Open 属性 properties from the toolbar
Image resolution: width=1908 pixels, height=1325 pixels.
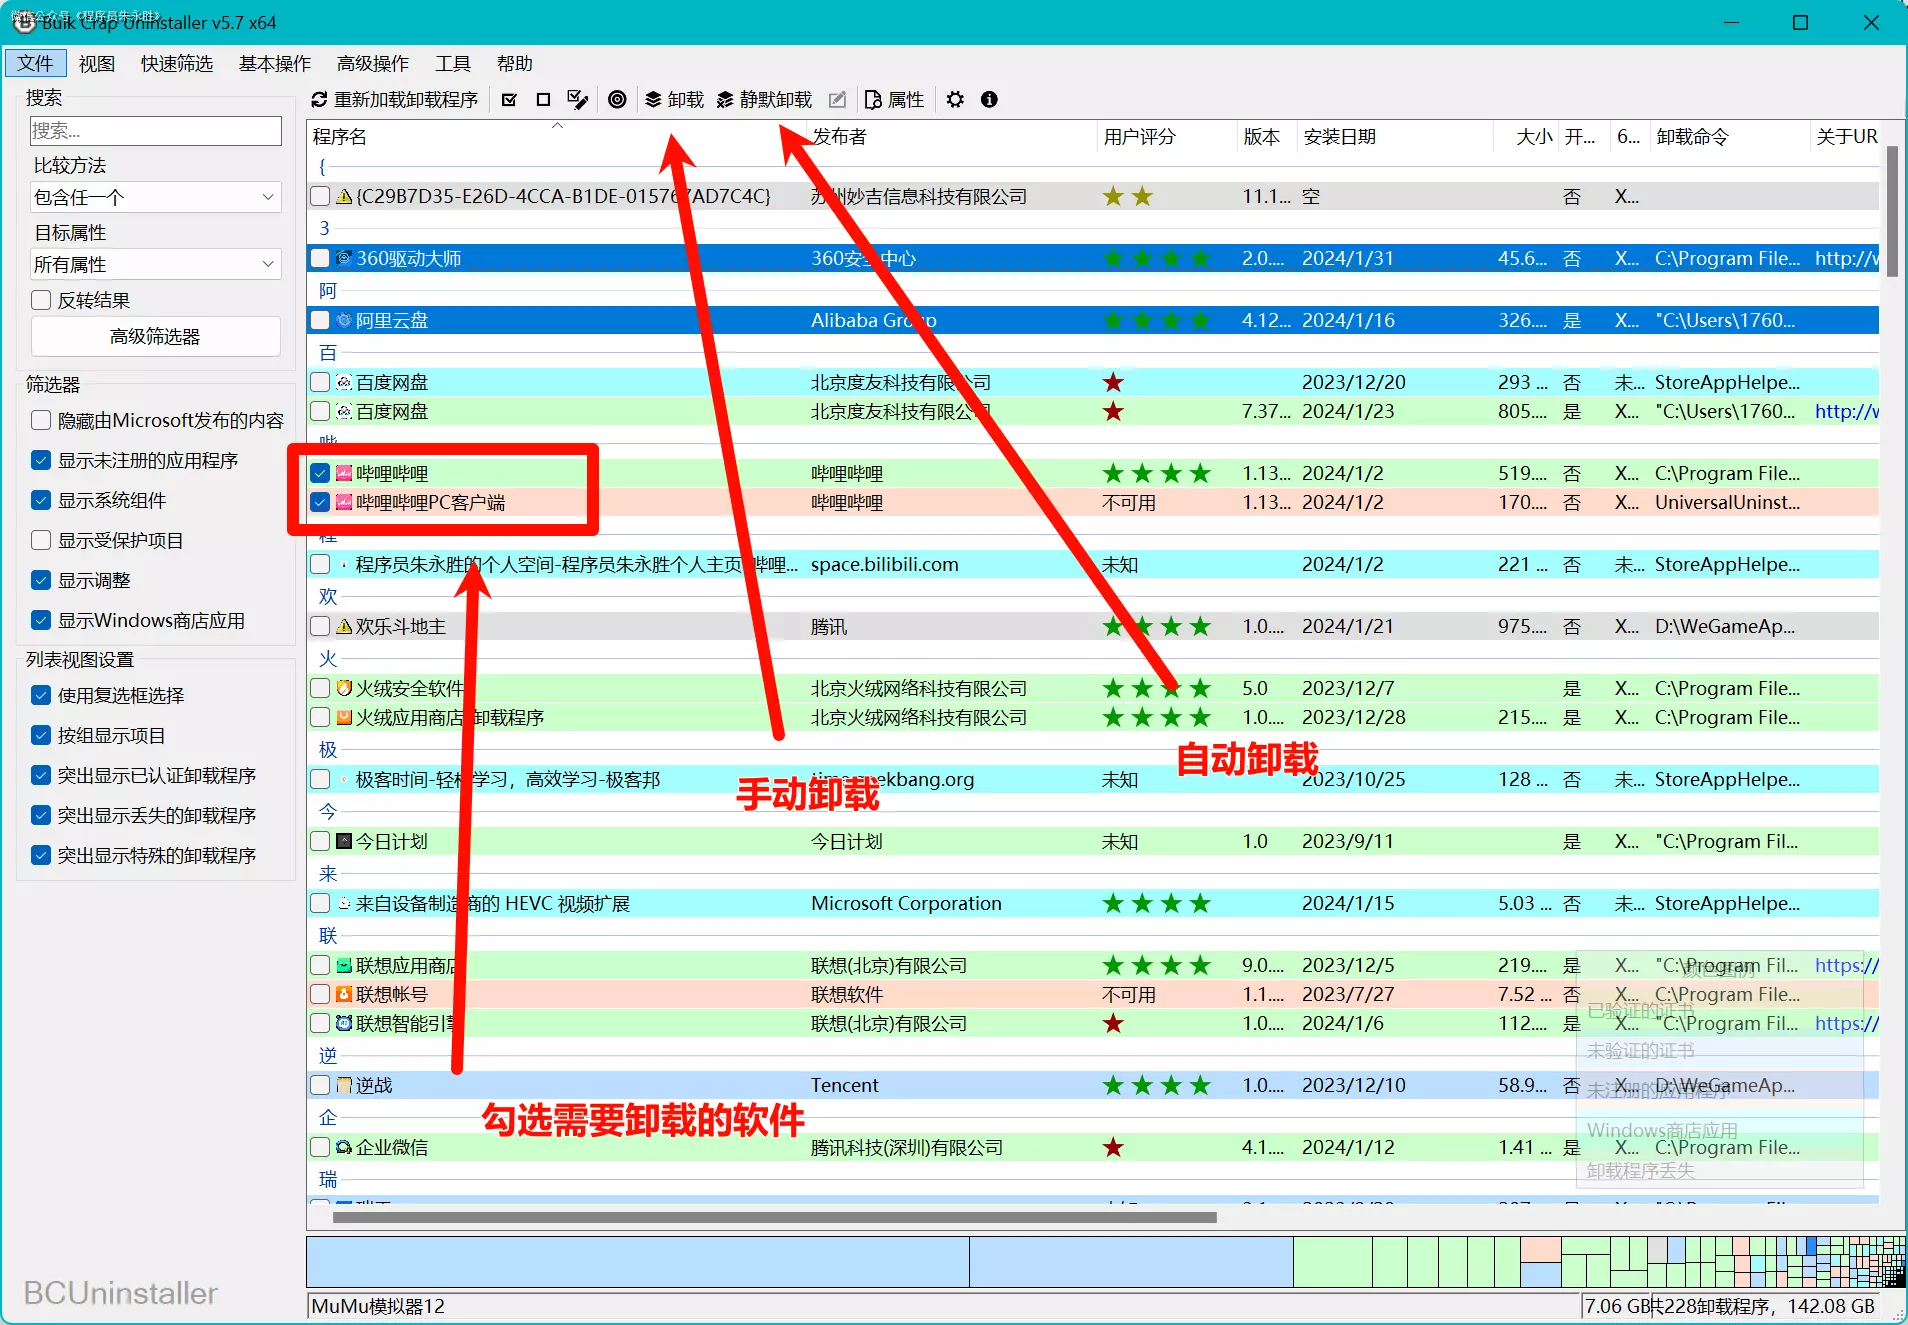coord(894,100)
